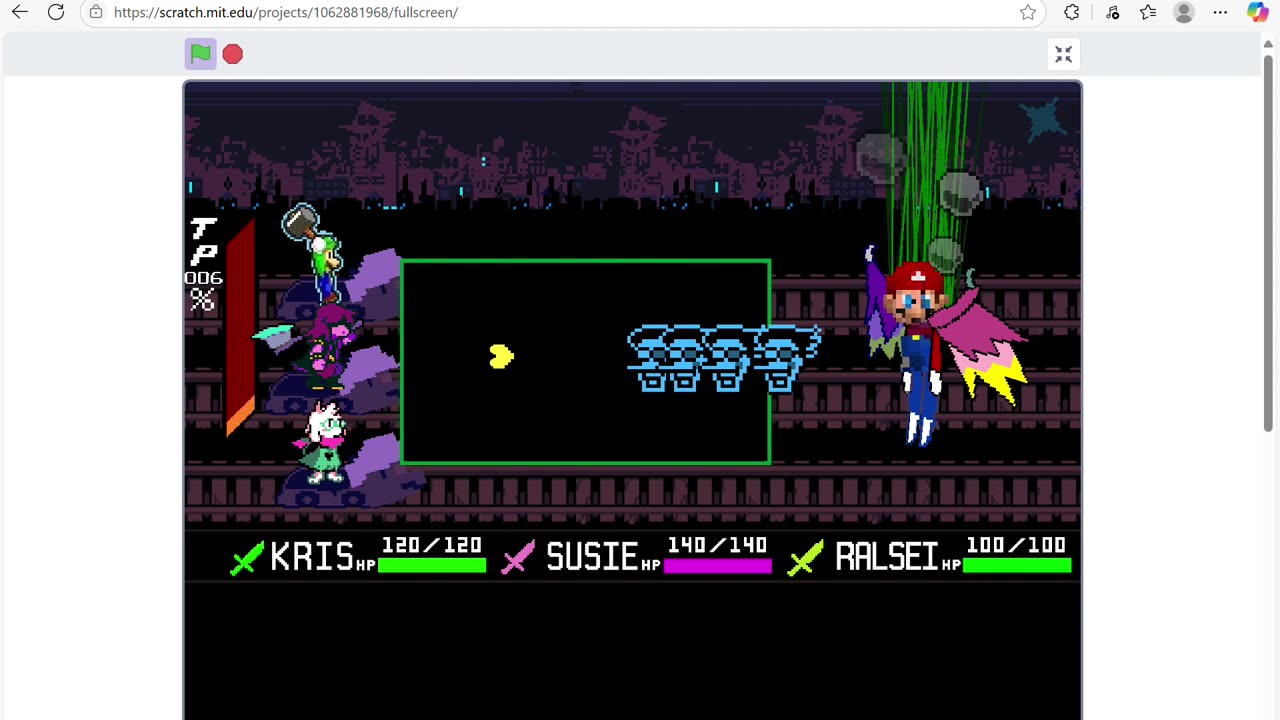The height and width of the screenshot is (720, 1280).
Task: Reload the page with refresh icon
Action: 56,12
